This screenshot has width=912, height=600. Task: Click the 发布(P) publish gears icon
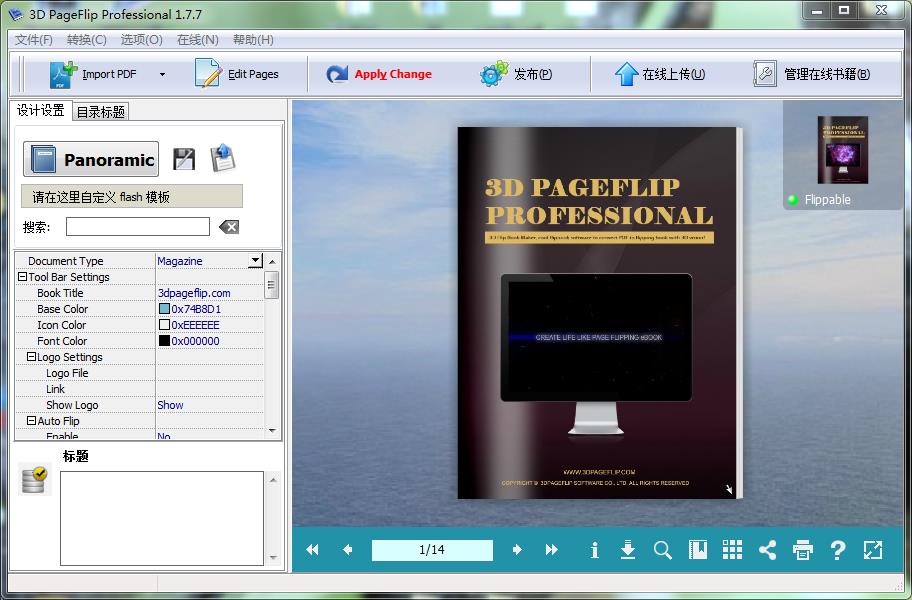pyautogui.click(x=493, y=74)
